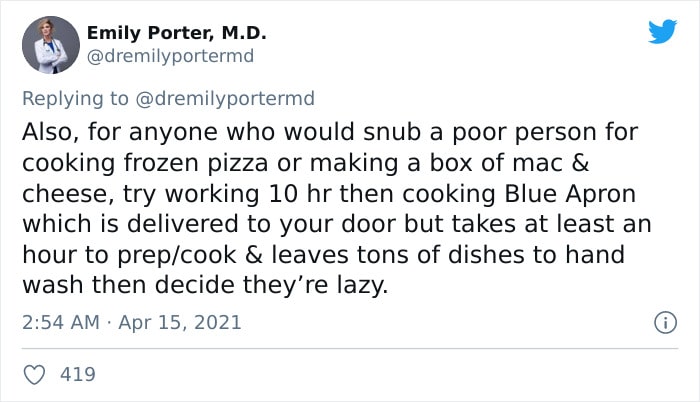Visit the @dremilyportermd handle under the name

point(170,56)
